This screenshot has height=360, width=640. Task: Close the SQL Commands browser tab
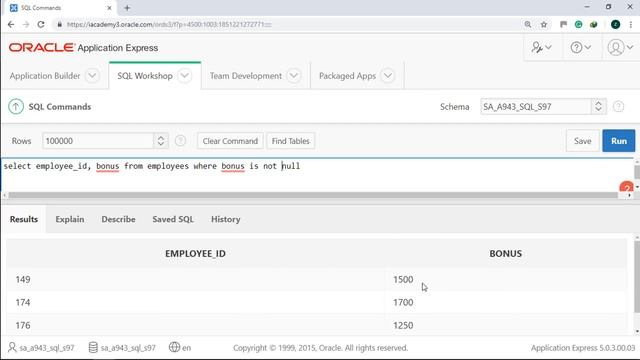pos(109,8)
